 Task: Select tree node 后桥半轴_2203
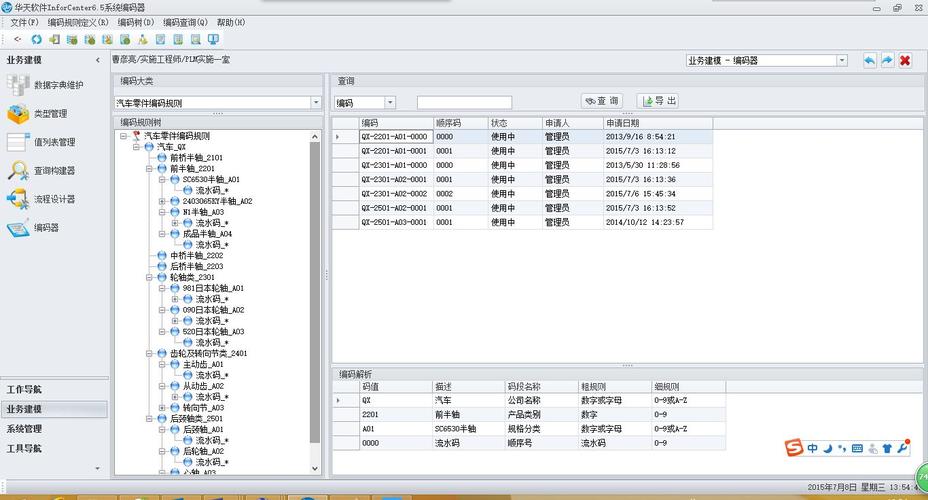[x=196, y=266]
